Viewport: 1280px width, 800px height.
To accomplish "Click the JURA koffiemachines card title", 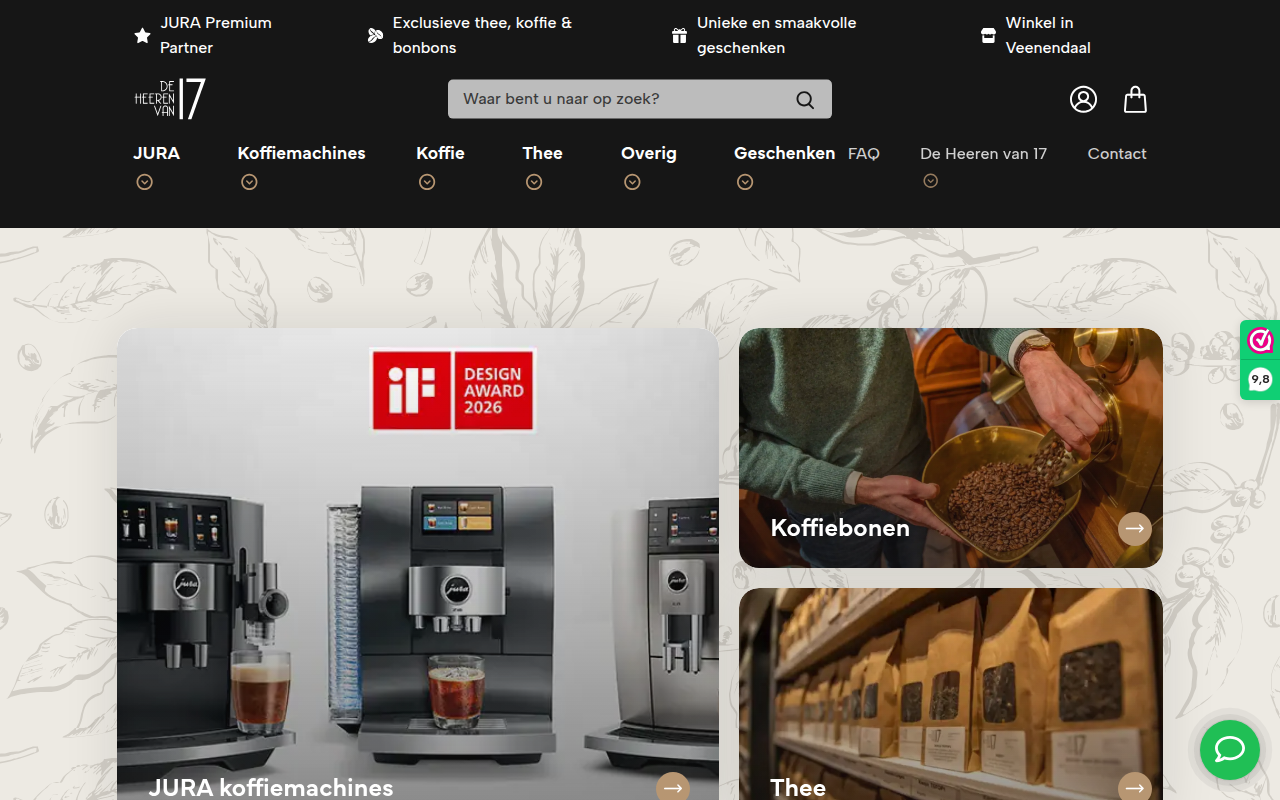I will click(x=271, y=787).
